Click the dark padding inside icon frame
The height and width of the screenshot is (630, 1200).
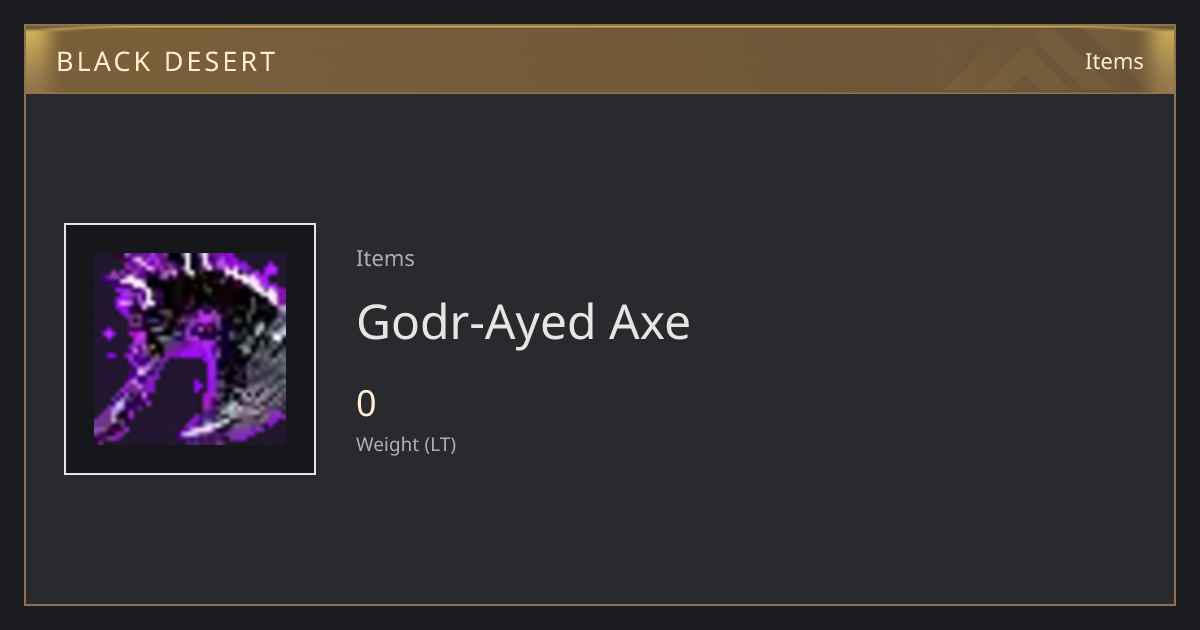click(x=80, y=349)
